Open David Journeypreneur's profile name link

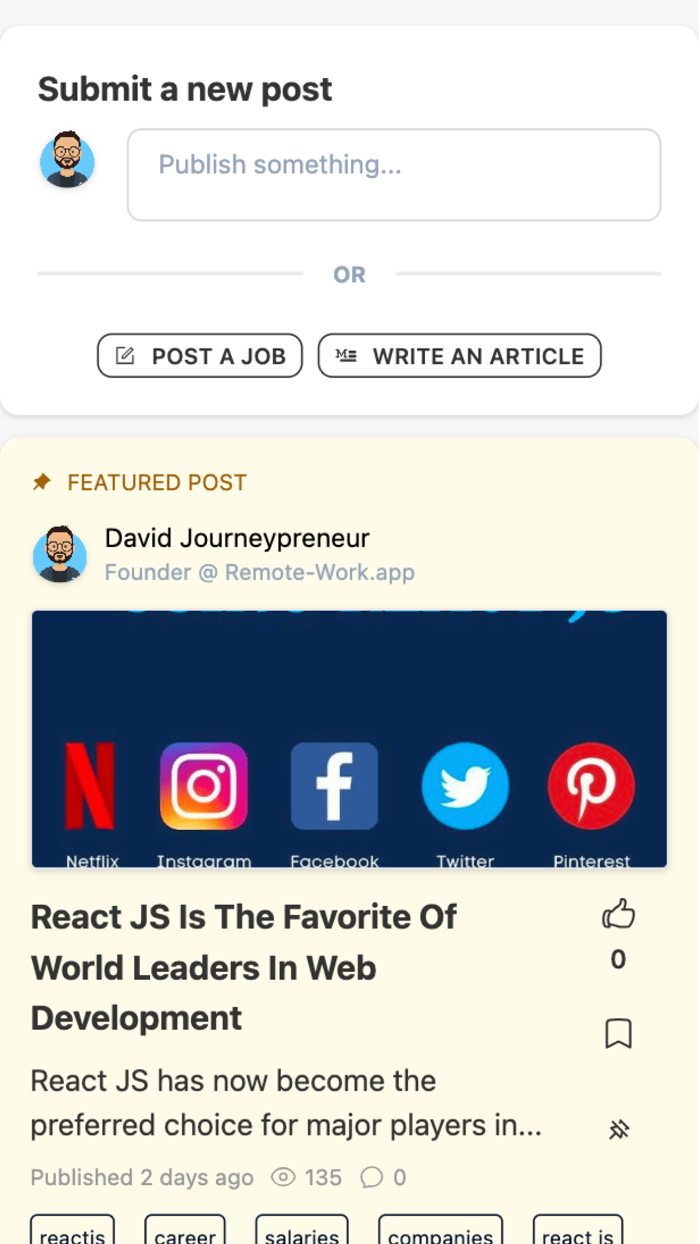(x=236, y=538)
